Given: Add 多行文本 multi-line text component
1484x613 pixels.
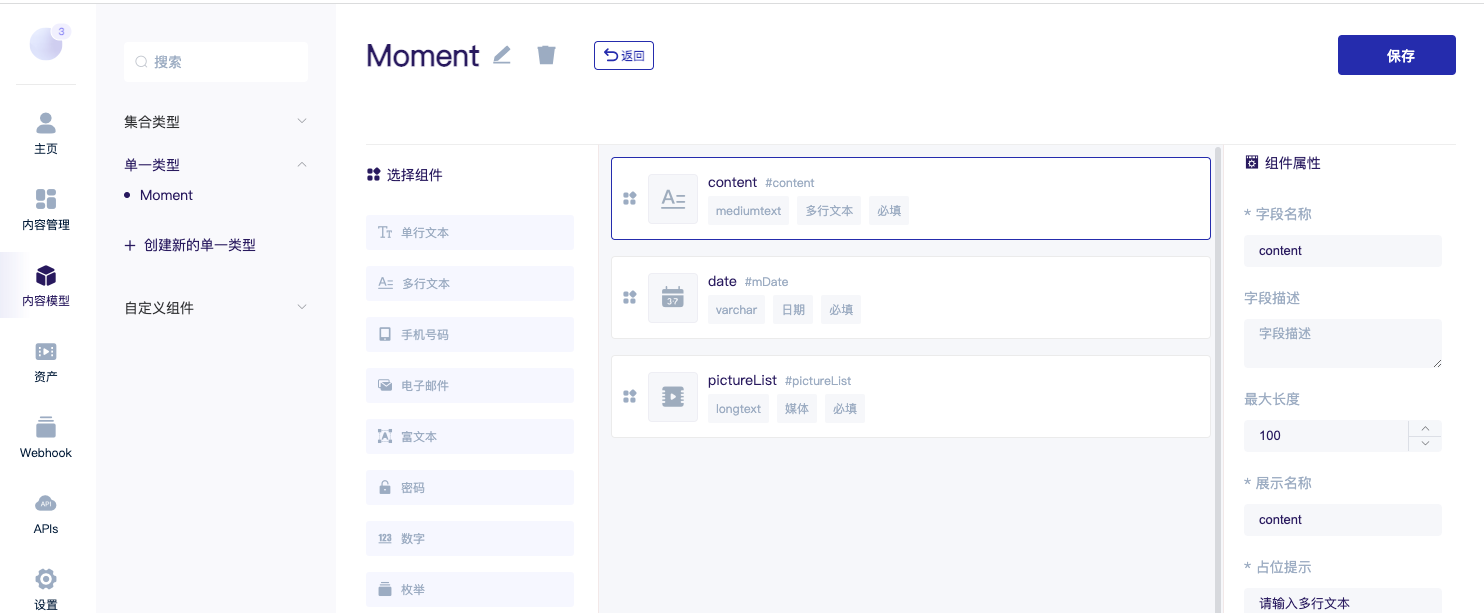Looking at the screenshot, I should pyautogui.click(x=470, y=283).
